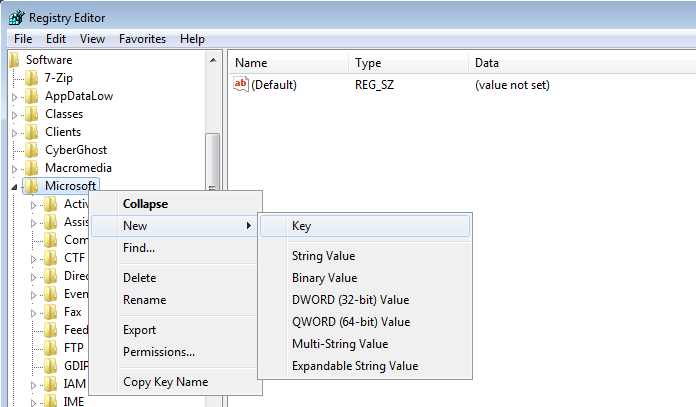Expand the Classes key arrow
696x407 pixels.
pos(15,115)
